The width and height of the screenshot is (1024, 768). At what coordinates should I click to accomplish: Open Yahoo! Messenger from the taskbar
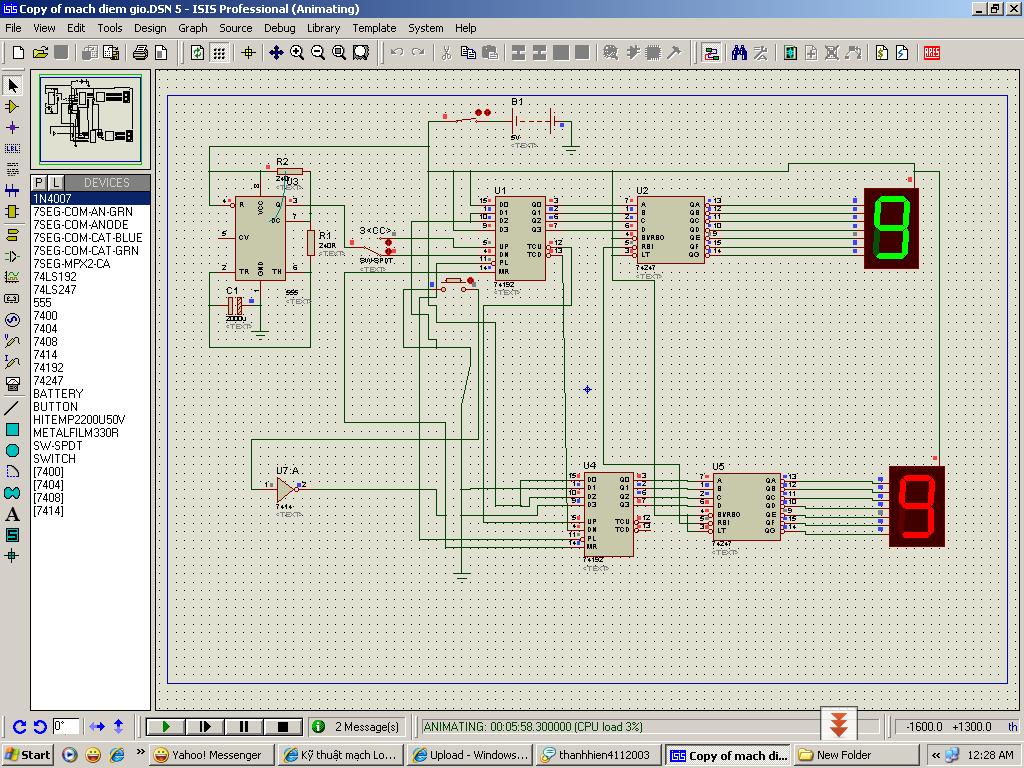tap(208, 755)
